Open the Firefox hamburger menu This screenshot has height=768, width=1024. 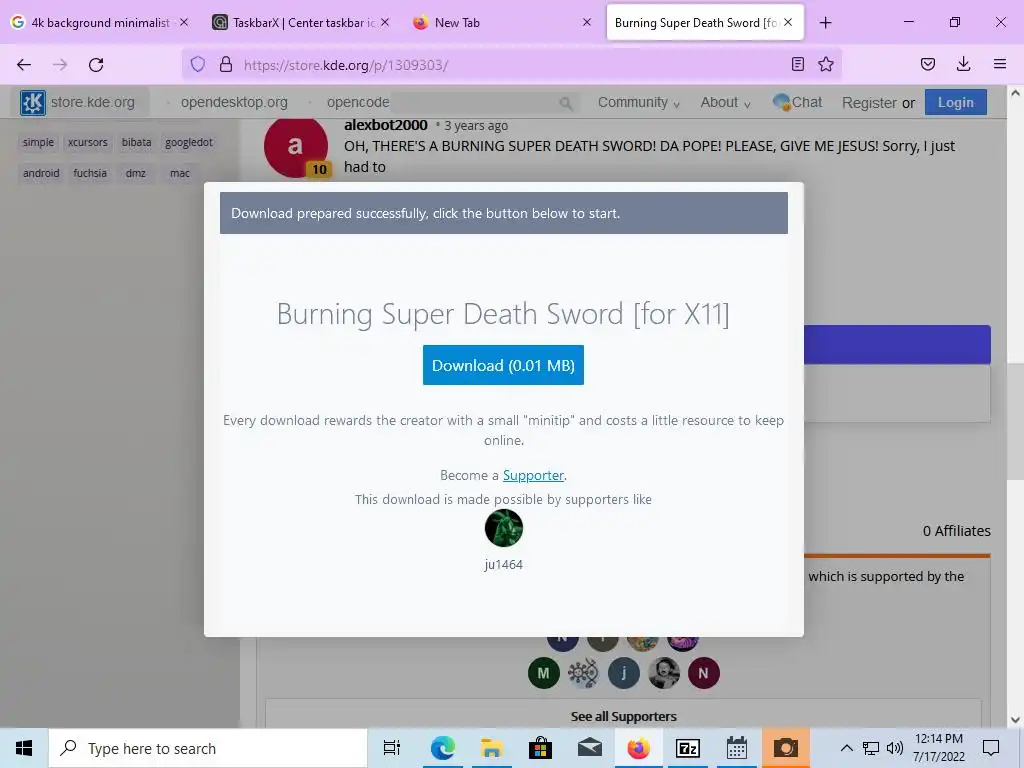tap(1000, 64)
